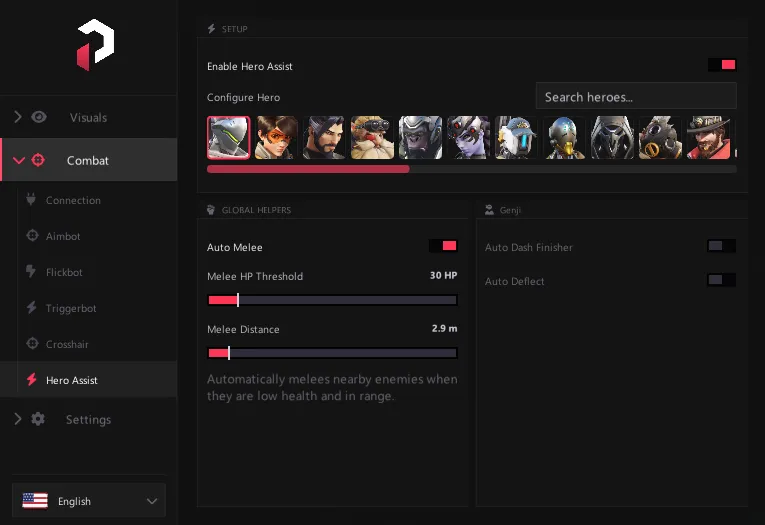The height and width of the screenshot is (525, 765).
Task: Open the Visuals menu item
Action: tap(89, 117)
